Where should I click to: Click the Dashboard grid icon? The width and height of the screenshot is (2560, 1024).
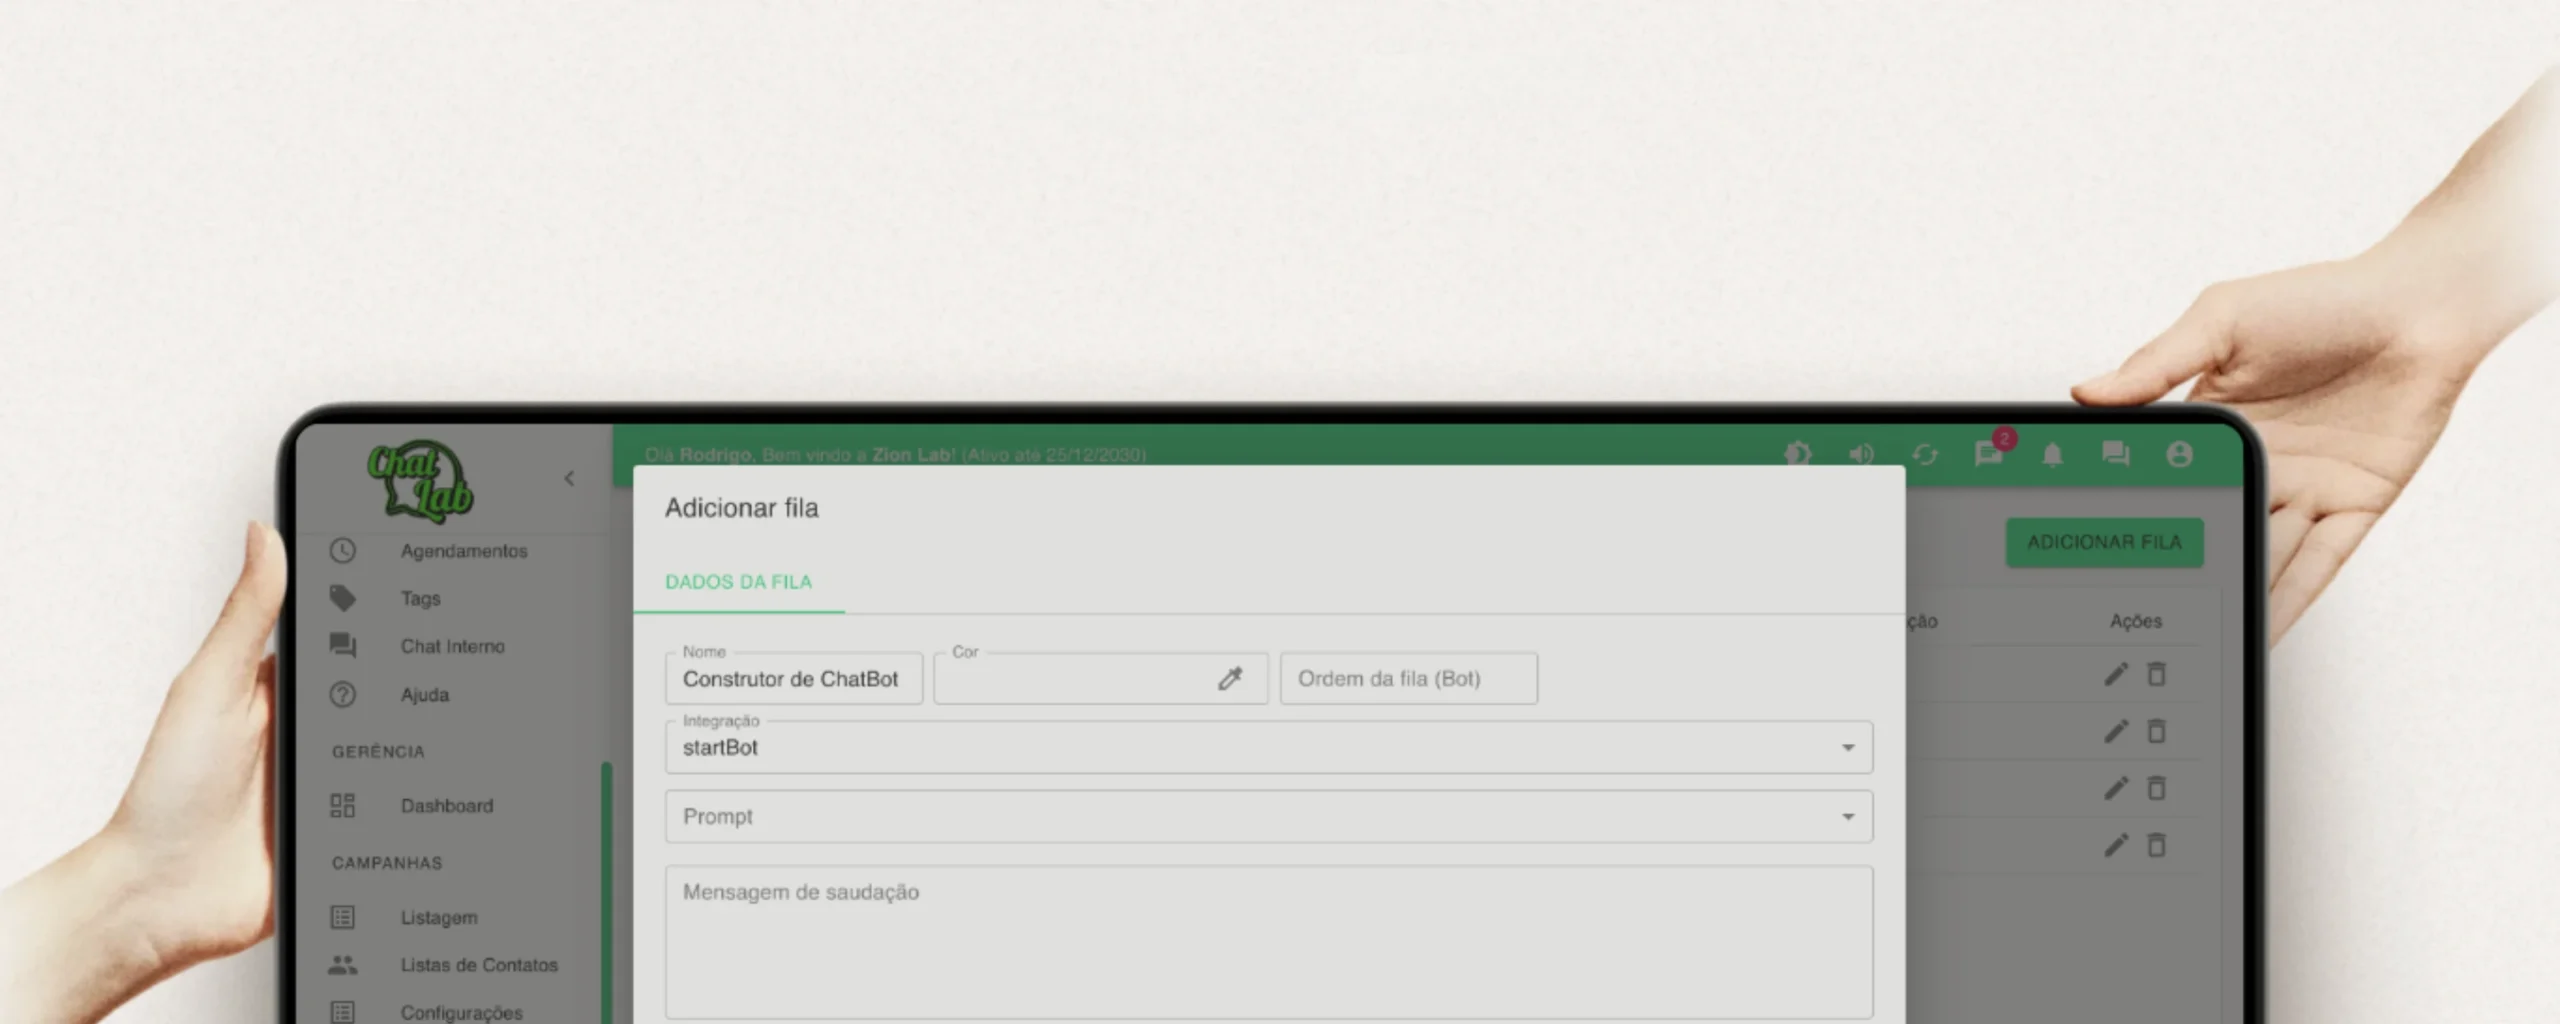pos(343,806)
